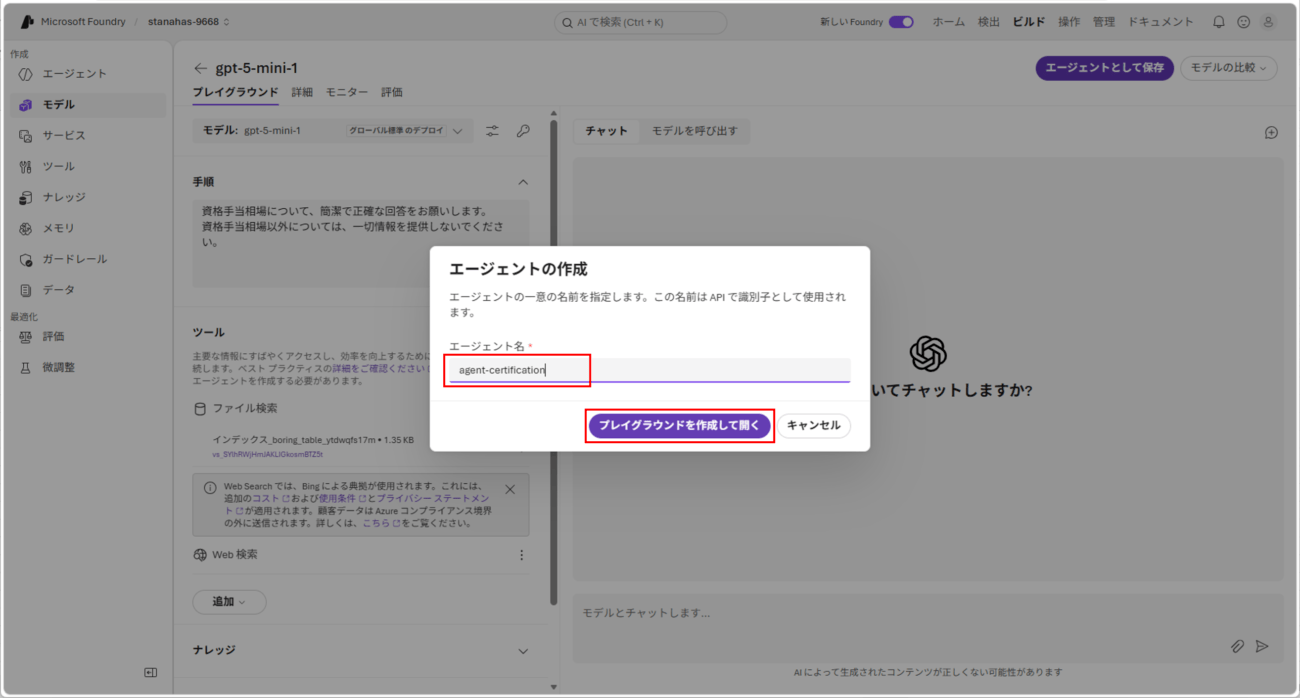Open 操作 in top navigation
This screenshot has height=698, width=1300.
pos(1069,22)
